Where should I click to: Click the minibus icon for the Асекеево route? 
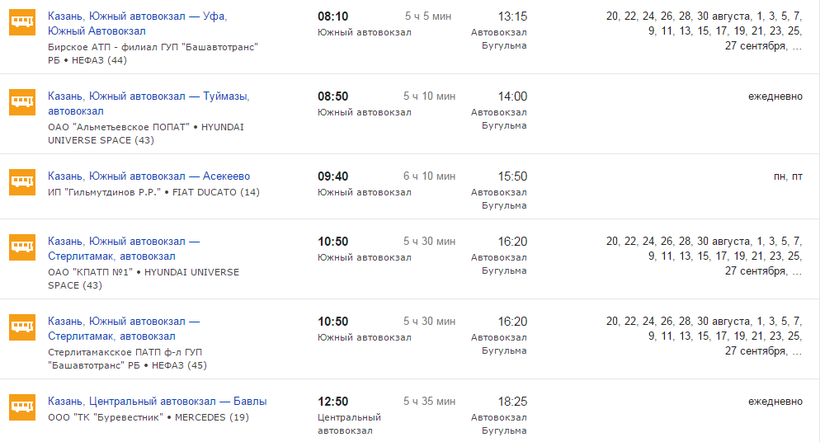[22, 181]
